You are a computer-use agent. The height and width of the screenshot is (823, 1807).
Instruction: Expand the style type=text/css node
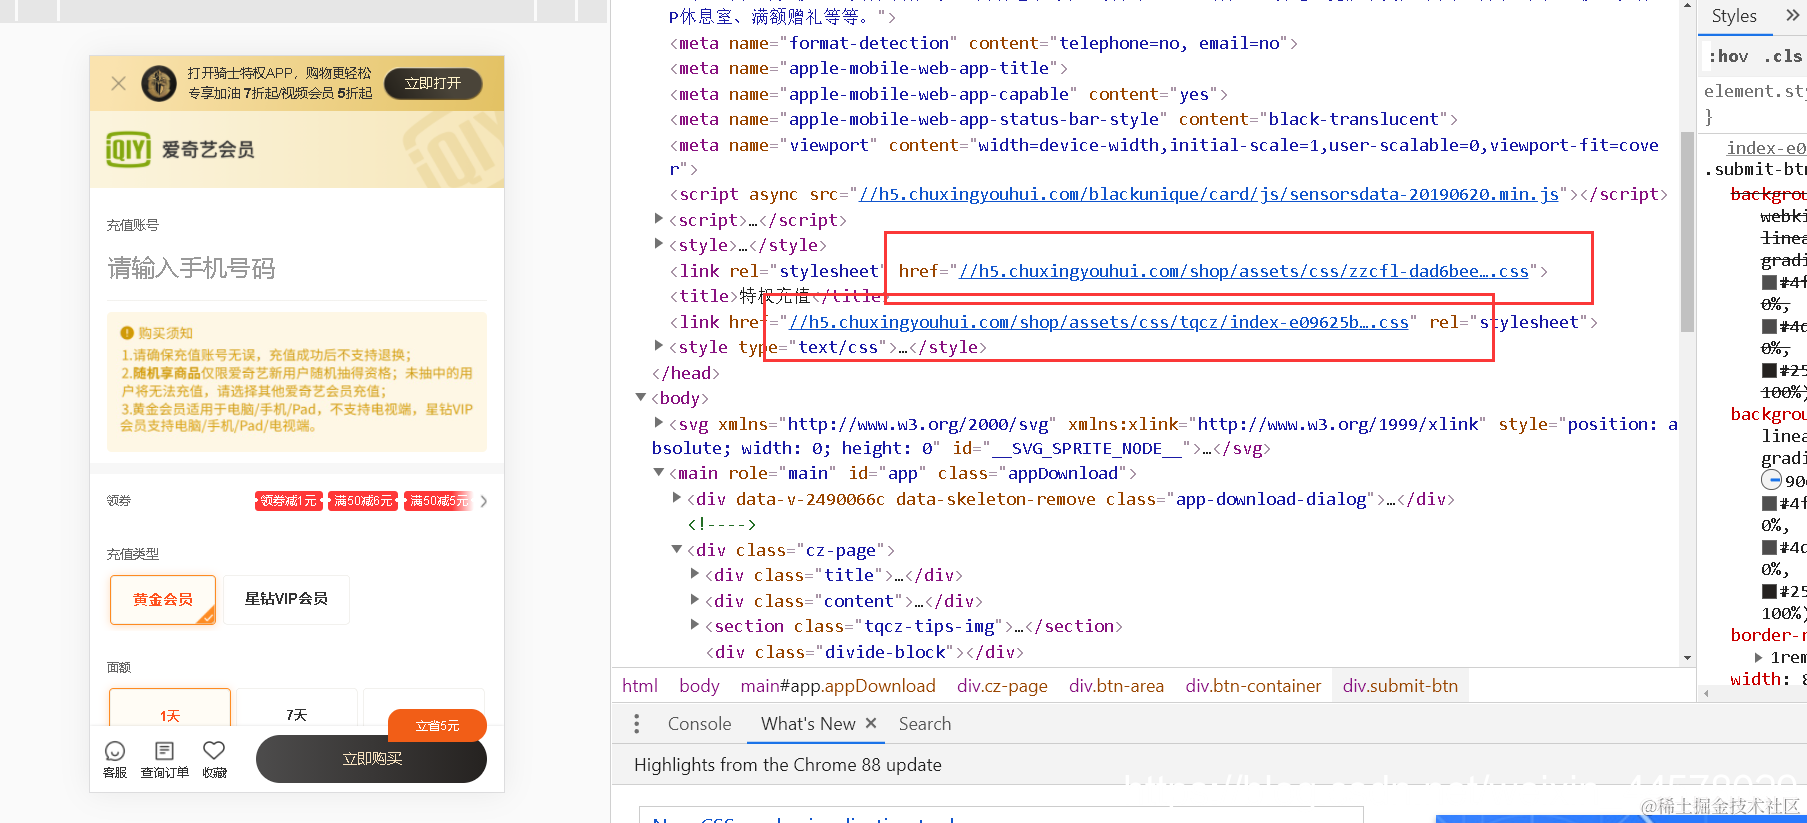click(658, 345)
